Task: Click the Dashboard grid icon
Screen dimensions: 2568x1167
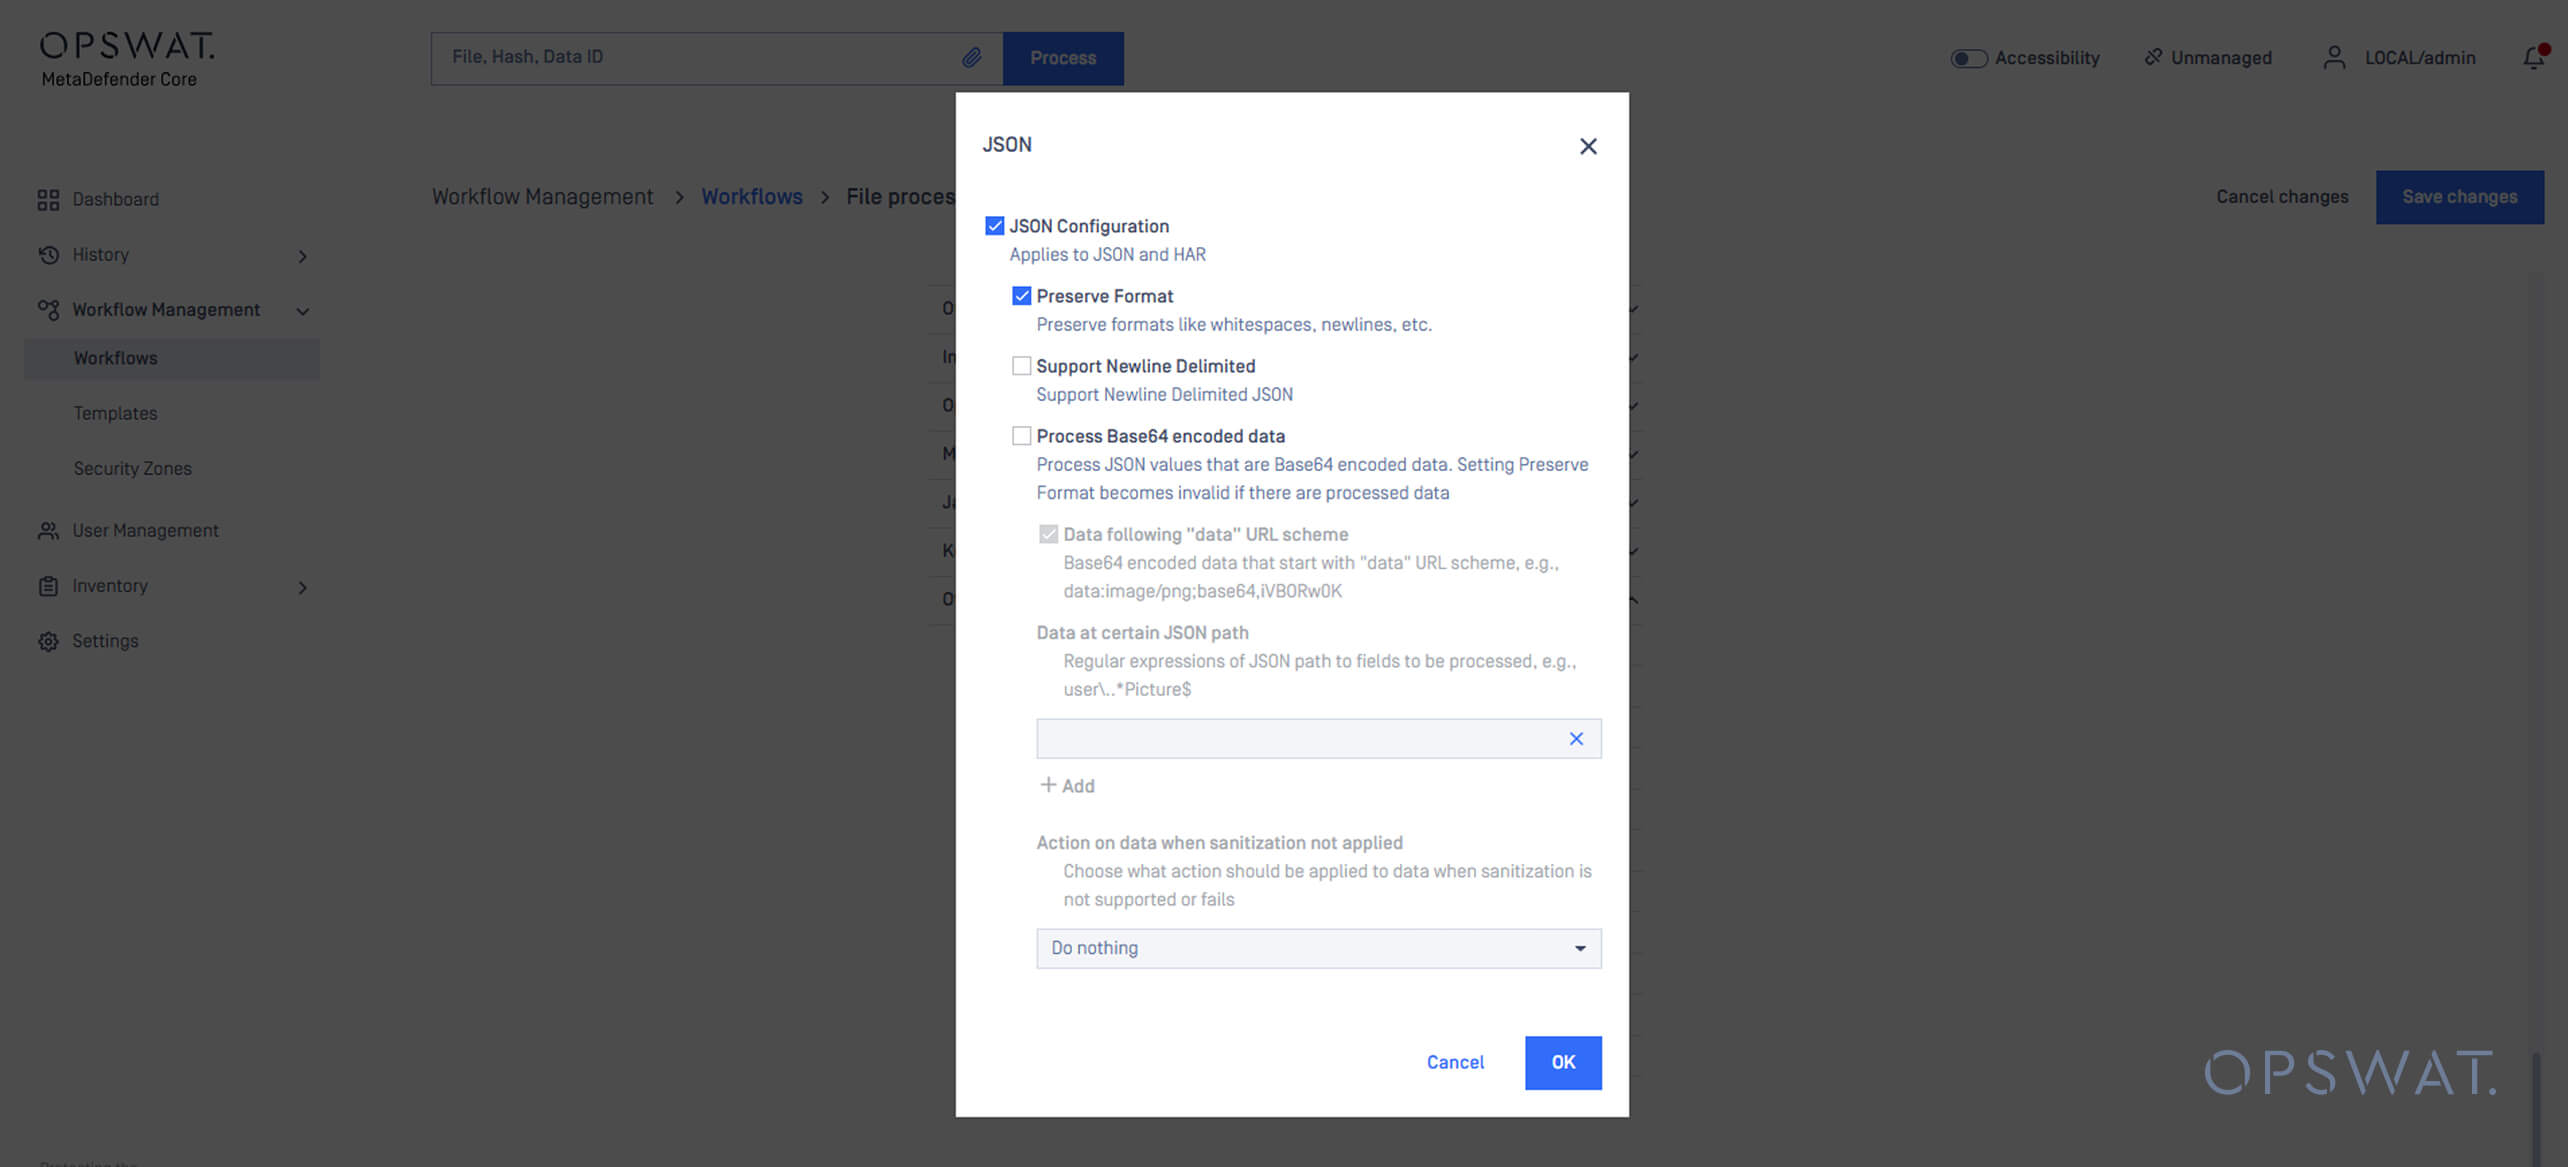Action: 48,200
